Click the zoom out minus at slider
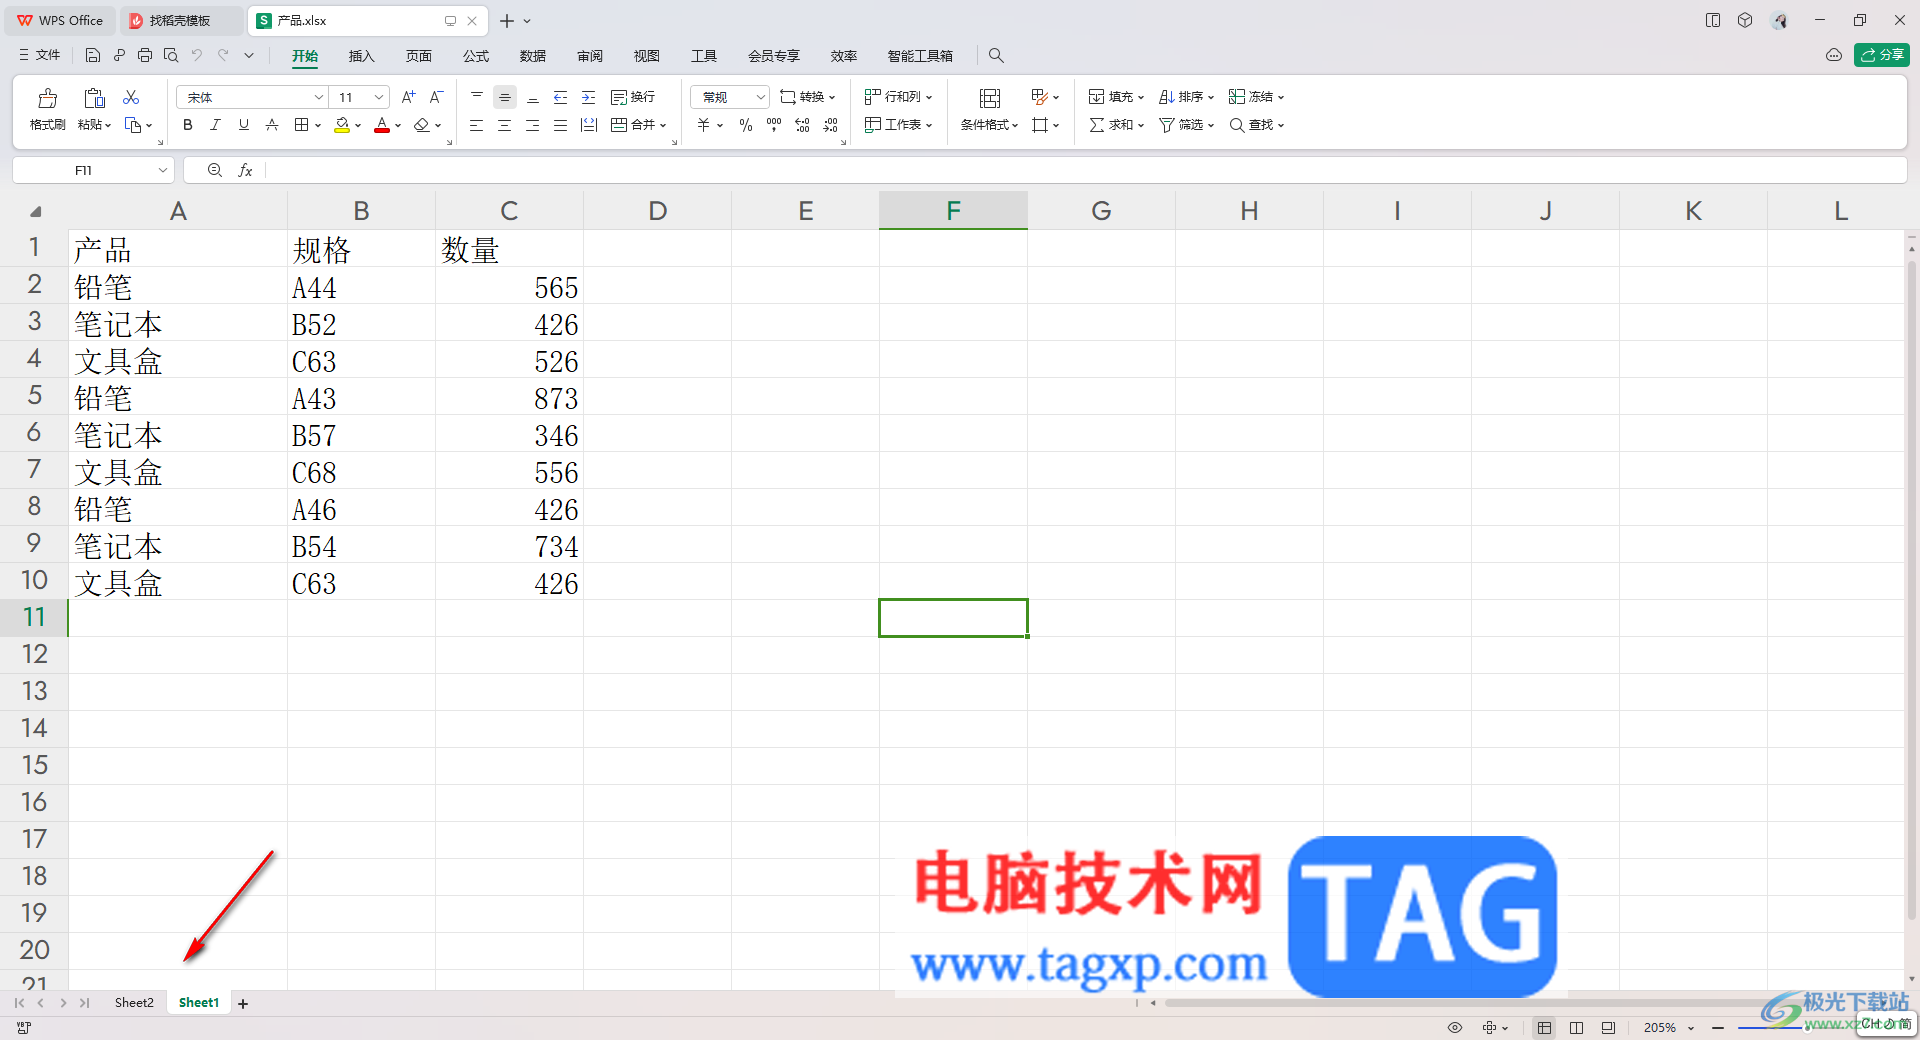Viewport: 1920px width, 1040px height. pos(1718,1028)
